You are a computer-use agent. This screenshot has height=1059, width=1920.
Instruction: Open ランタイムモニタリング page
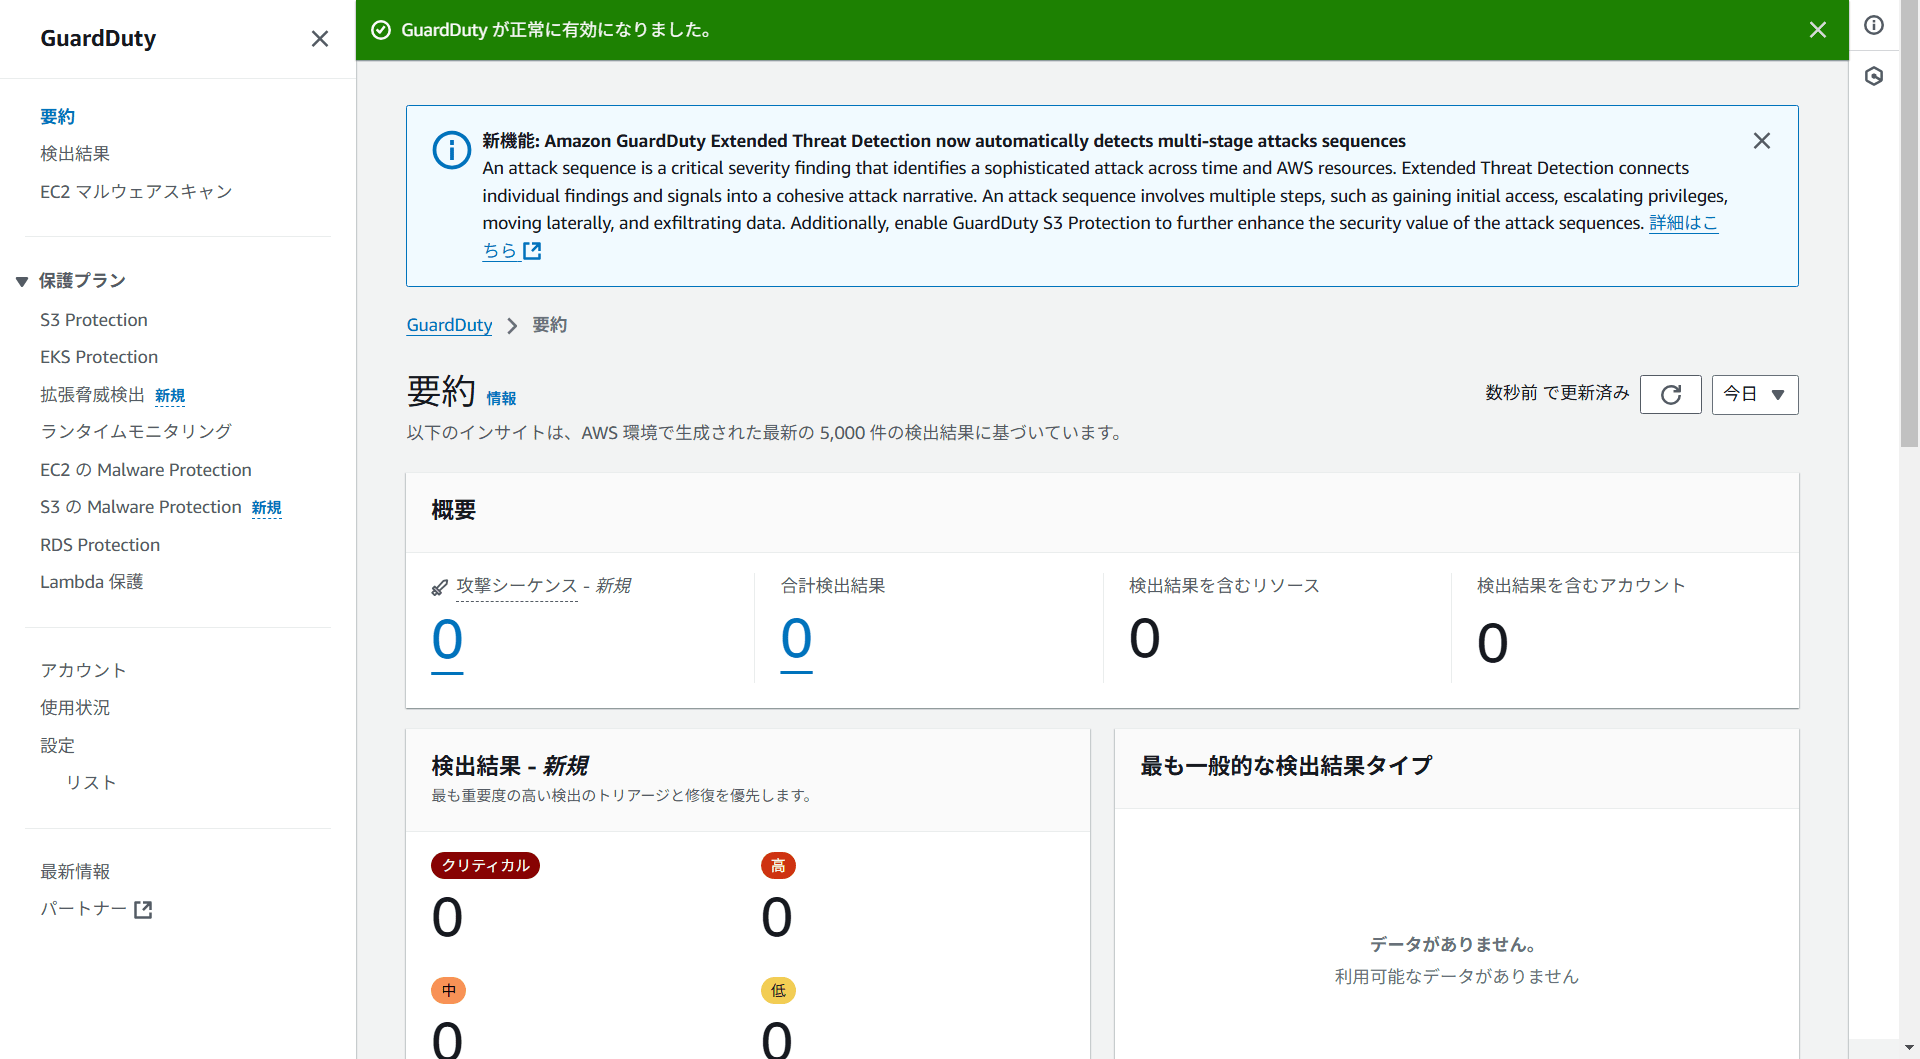[136, 431]
